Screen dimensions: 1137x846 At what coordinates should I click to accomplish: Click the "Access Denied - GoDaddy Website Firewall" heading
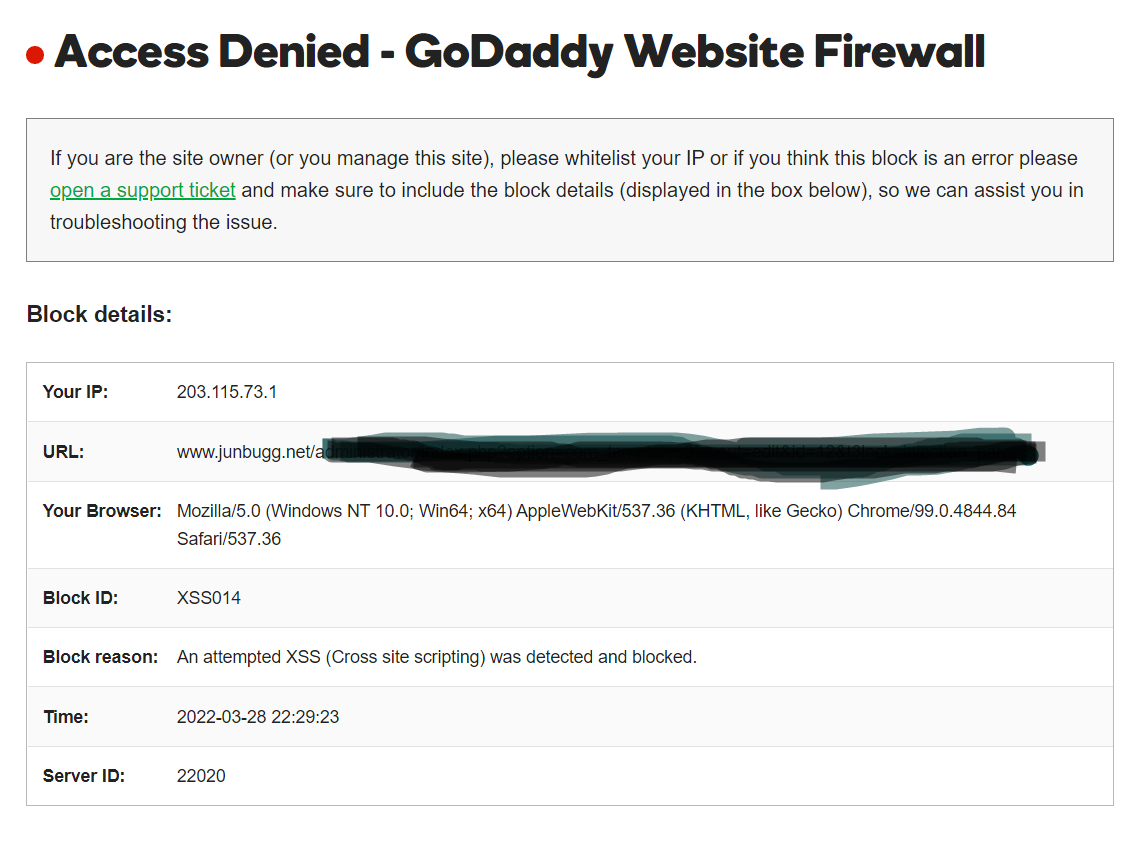click(x=519, y=52)
